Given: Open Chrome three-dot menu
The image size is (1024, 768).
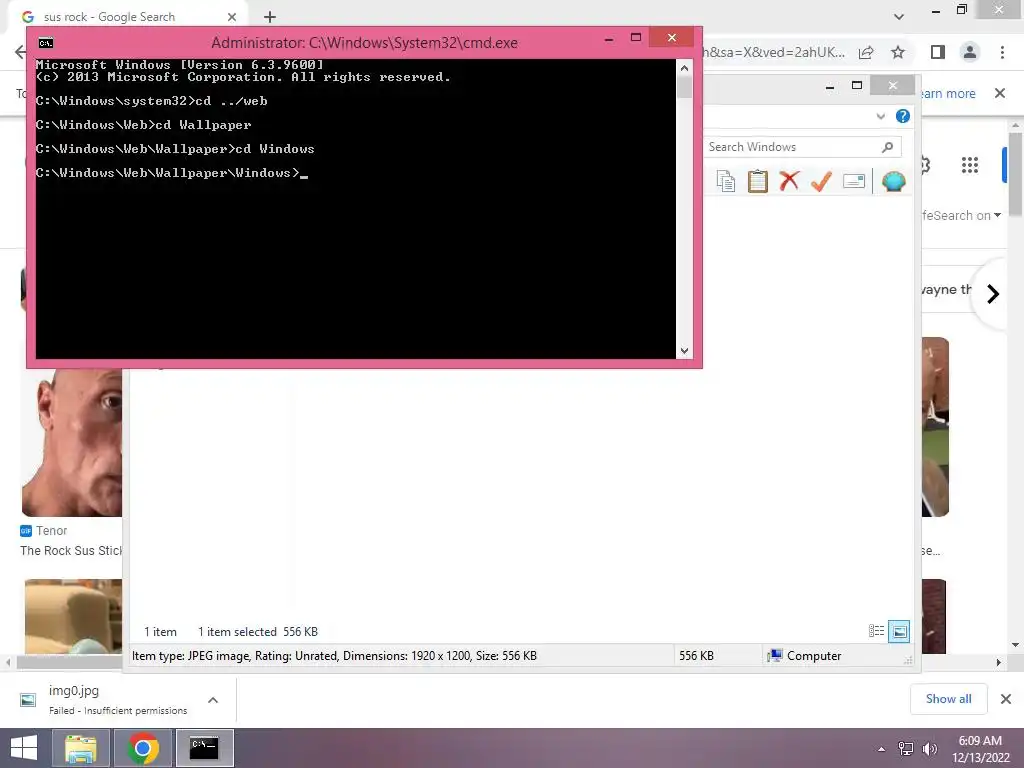Looking at the screenshot, I should tap(1002, 52).
